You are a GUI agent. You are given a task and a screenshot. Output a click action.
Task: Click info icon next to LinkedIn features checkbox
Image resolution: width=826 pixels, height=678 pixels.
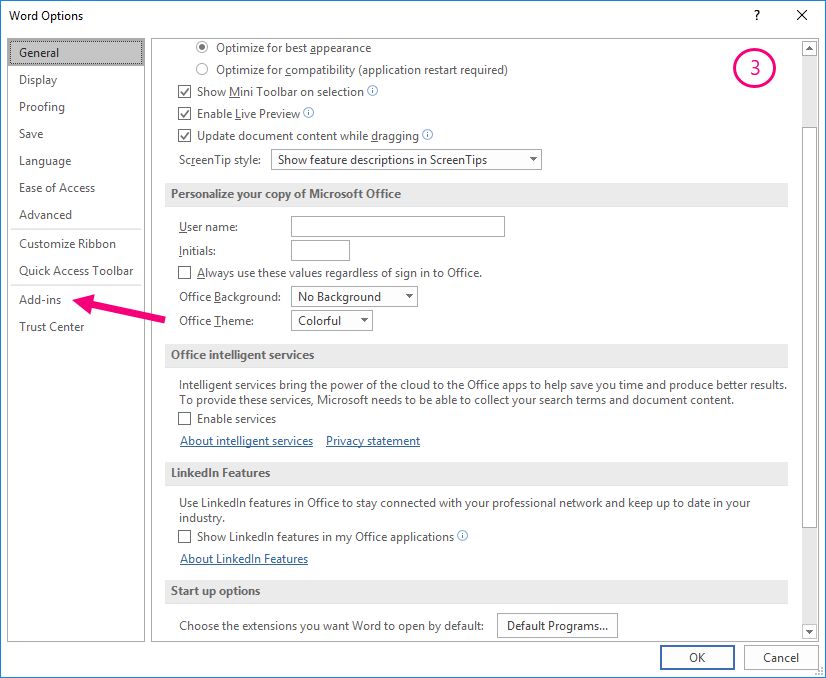click(x=463, y=536)
